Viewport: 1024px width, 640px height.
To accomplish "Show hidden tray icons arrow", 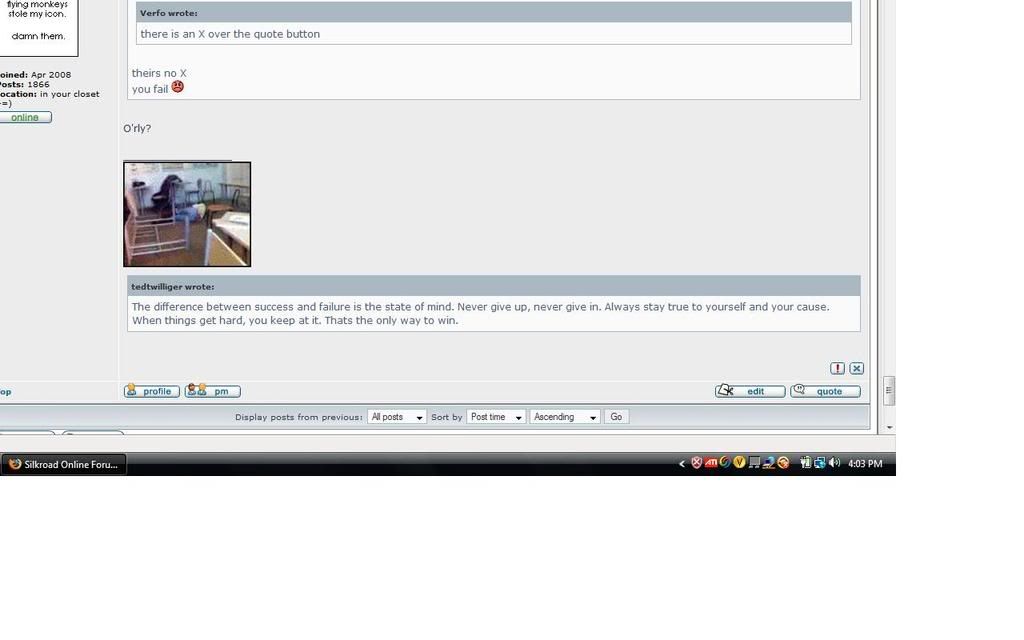I will [682, 464].
